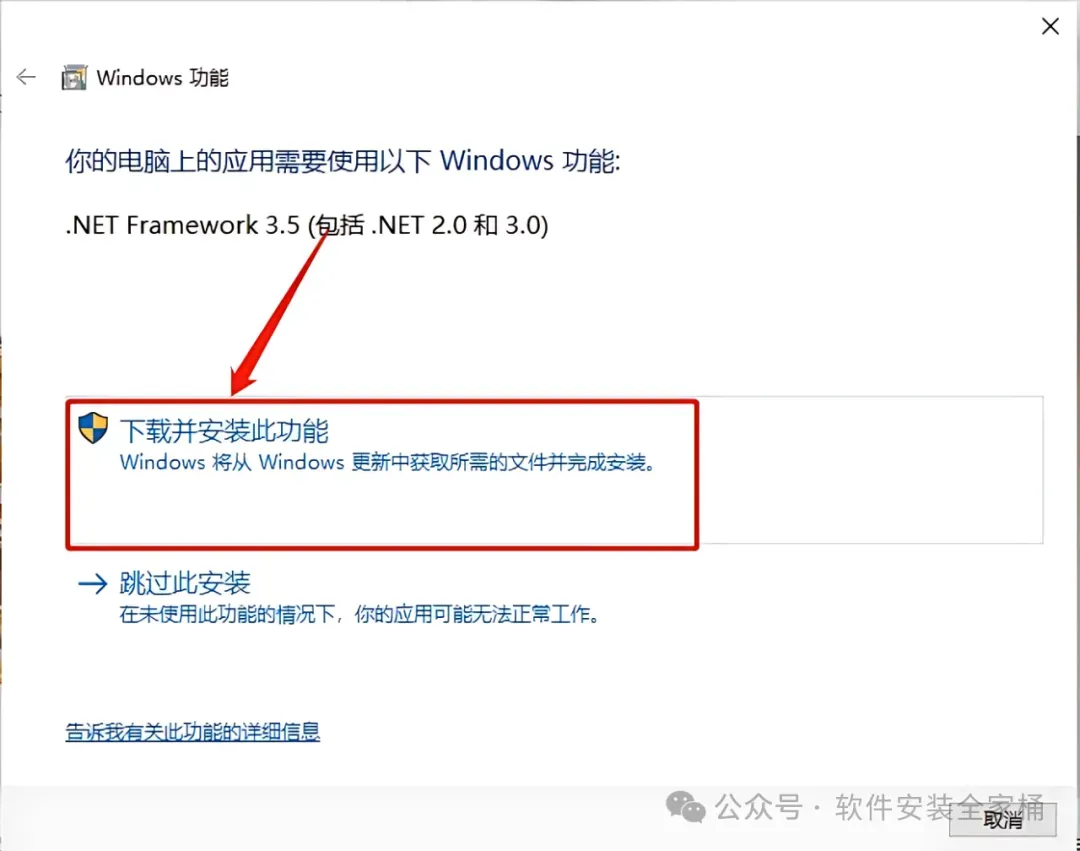
Task: Click the Windows 功能 window icon
Action: coord(74,77)
